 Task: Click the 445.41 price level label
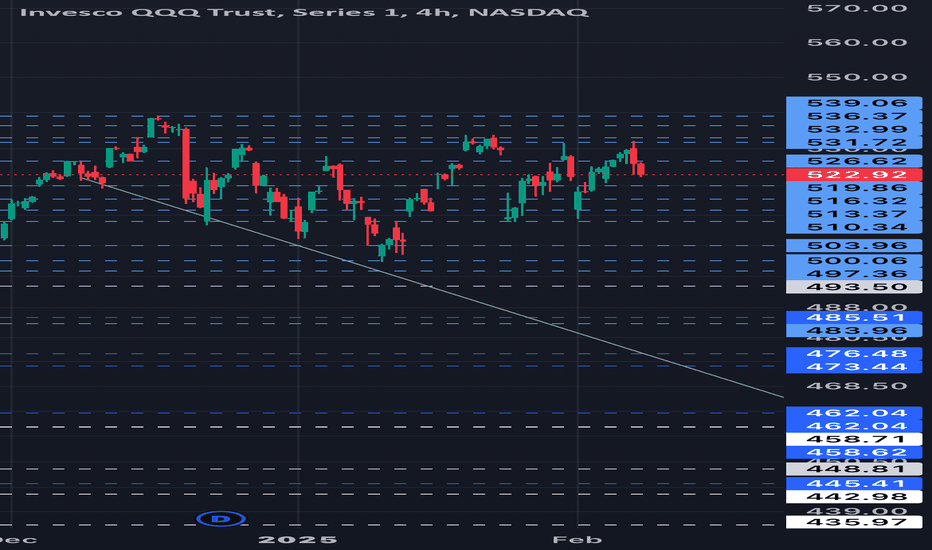pyautogui.click(x=854, y=483)
